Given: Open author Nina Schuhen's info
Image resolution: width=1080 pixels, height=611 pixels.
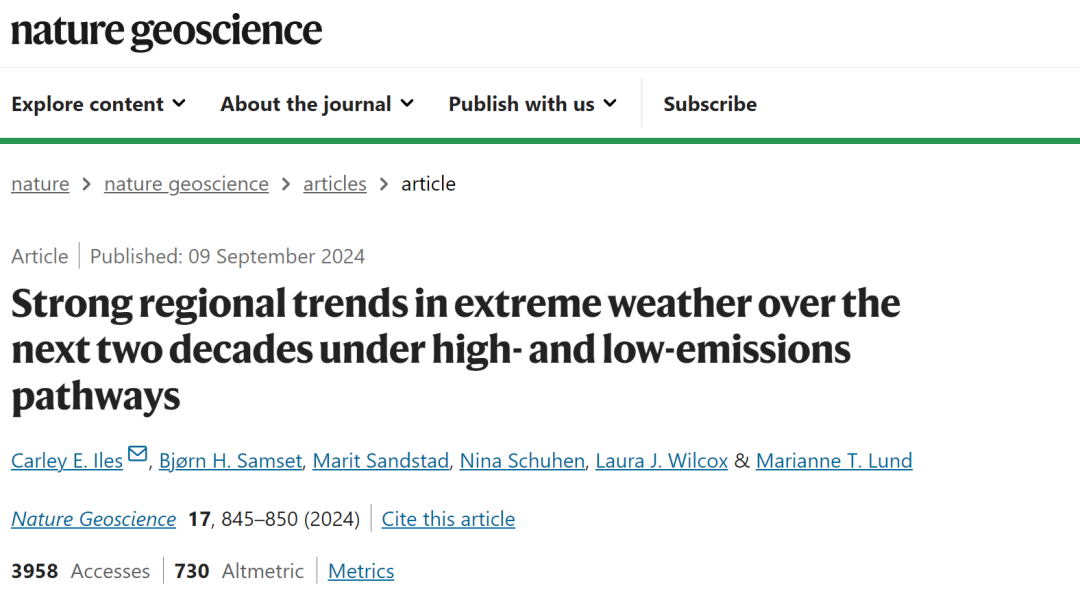Looking at the screenshot, I should click(x=522, y=461).
